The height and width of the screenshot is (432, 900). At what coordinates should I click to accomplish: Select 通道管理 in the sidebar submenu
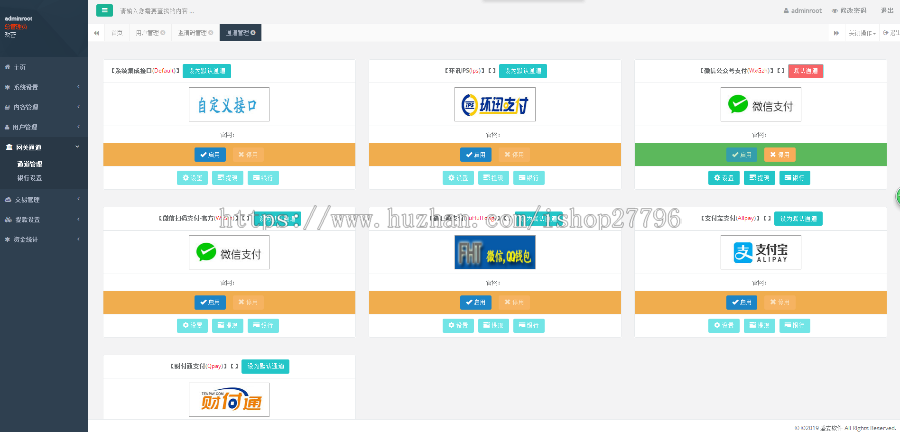click(29, 164)
